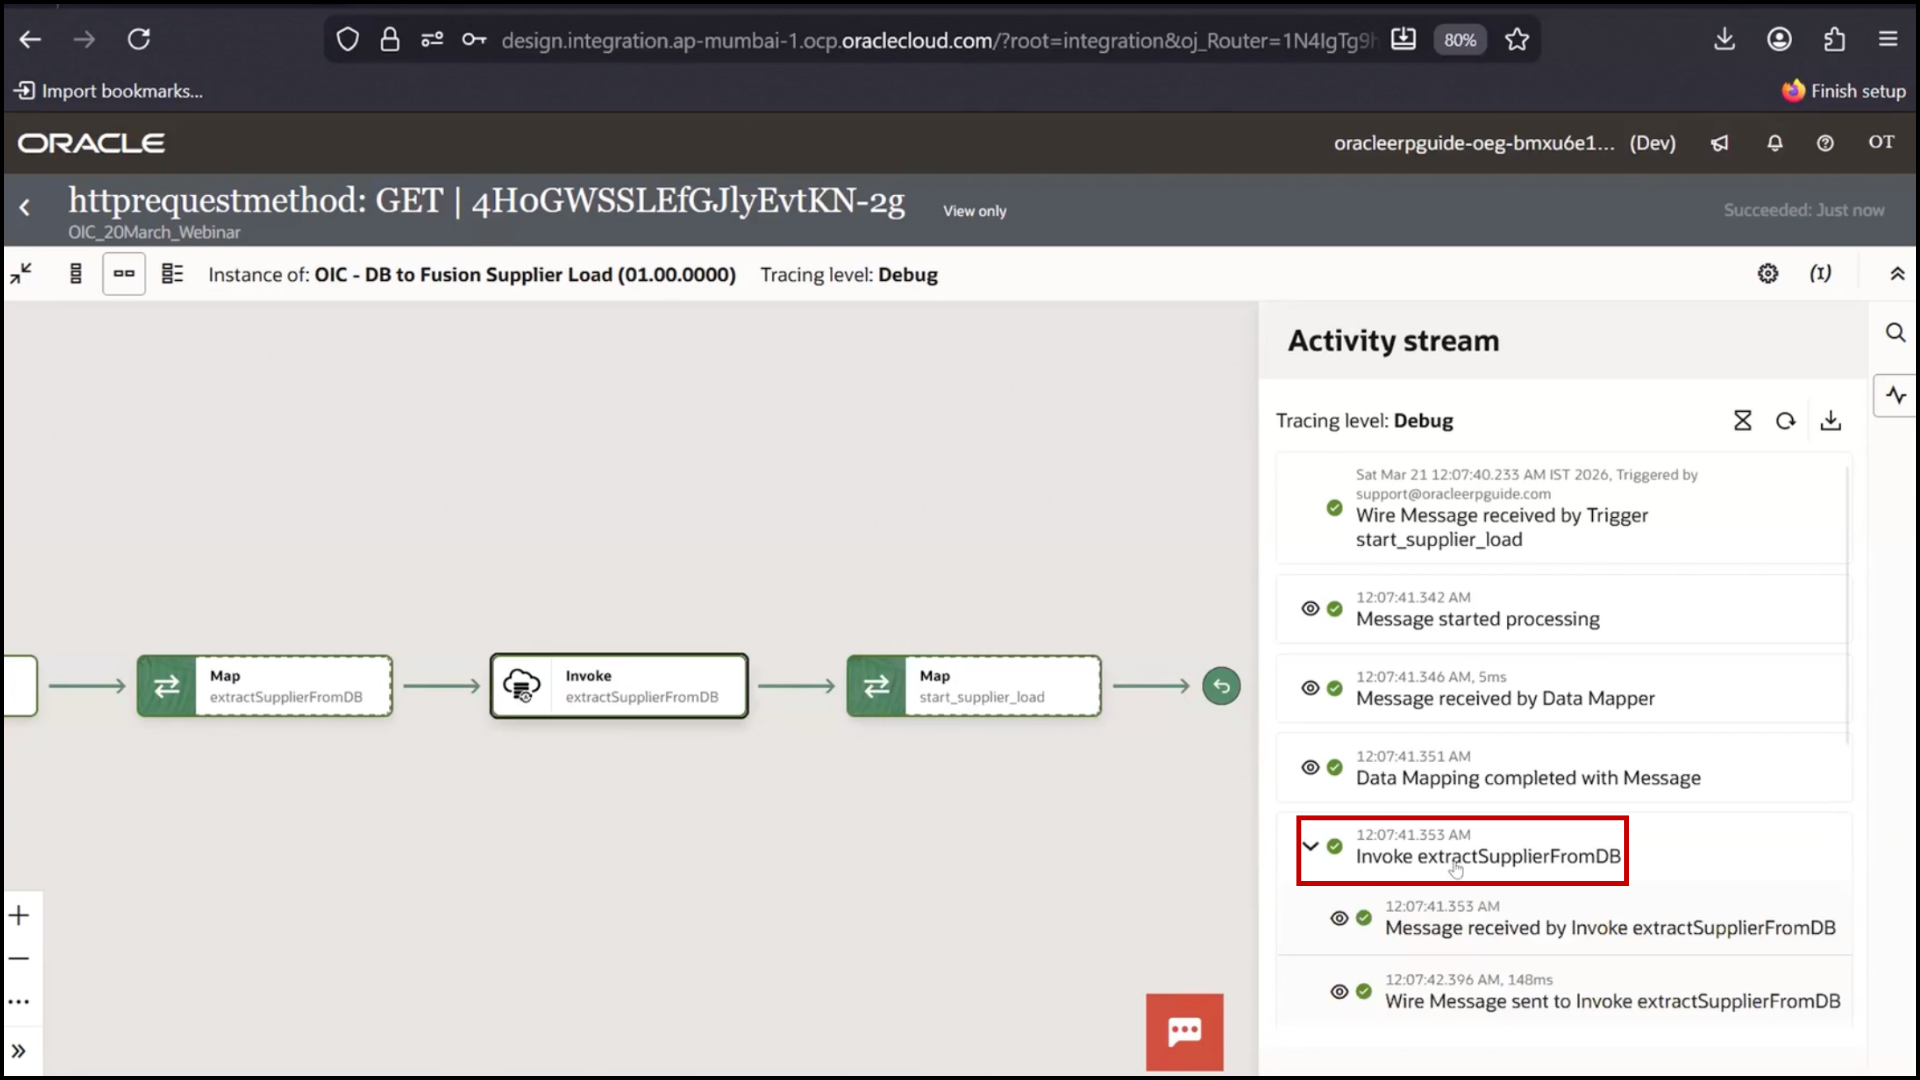Switch to pseudo-code list view icon
Screen dimensions: 1920x1080
tap(172, 273)
